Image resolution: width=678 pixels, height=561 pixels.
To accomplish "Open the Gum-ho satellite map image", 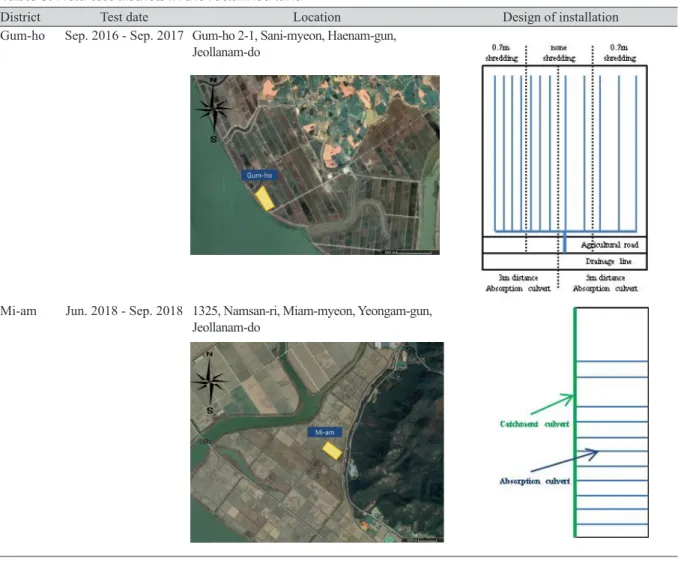I will [315, 165].
